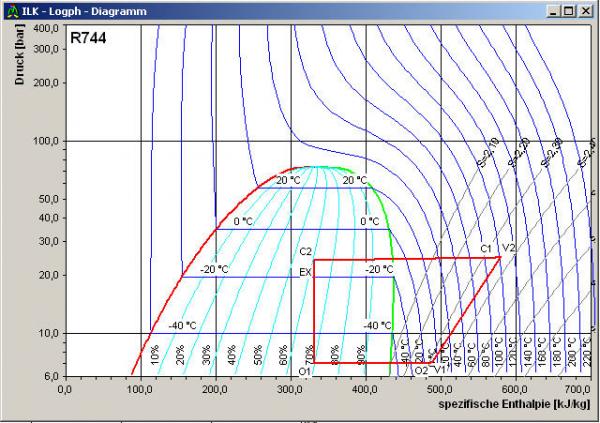
Task: Click the 90% vapor quality label
Action: point(360,354)
